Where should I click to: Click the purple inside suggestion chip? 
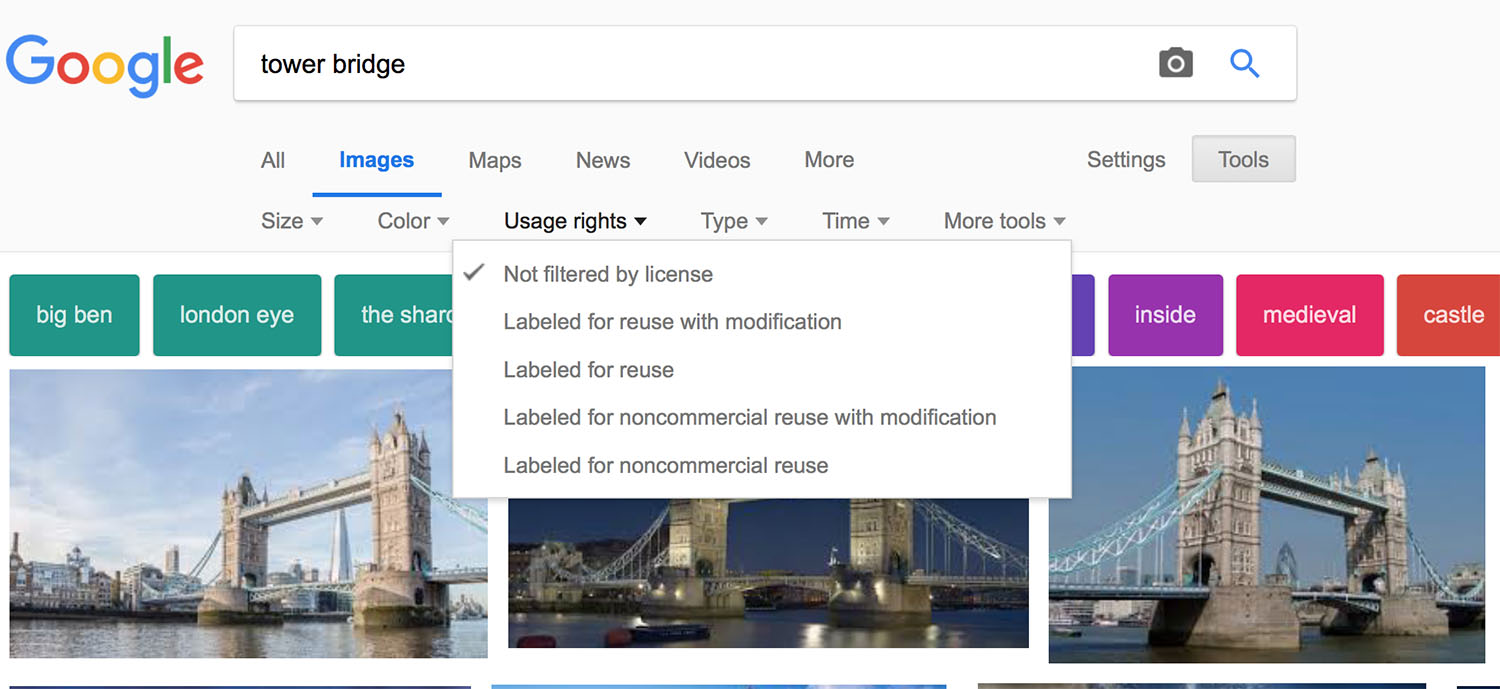click(x=1165, y=315)
